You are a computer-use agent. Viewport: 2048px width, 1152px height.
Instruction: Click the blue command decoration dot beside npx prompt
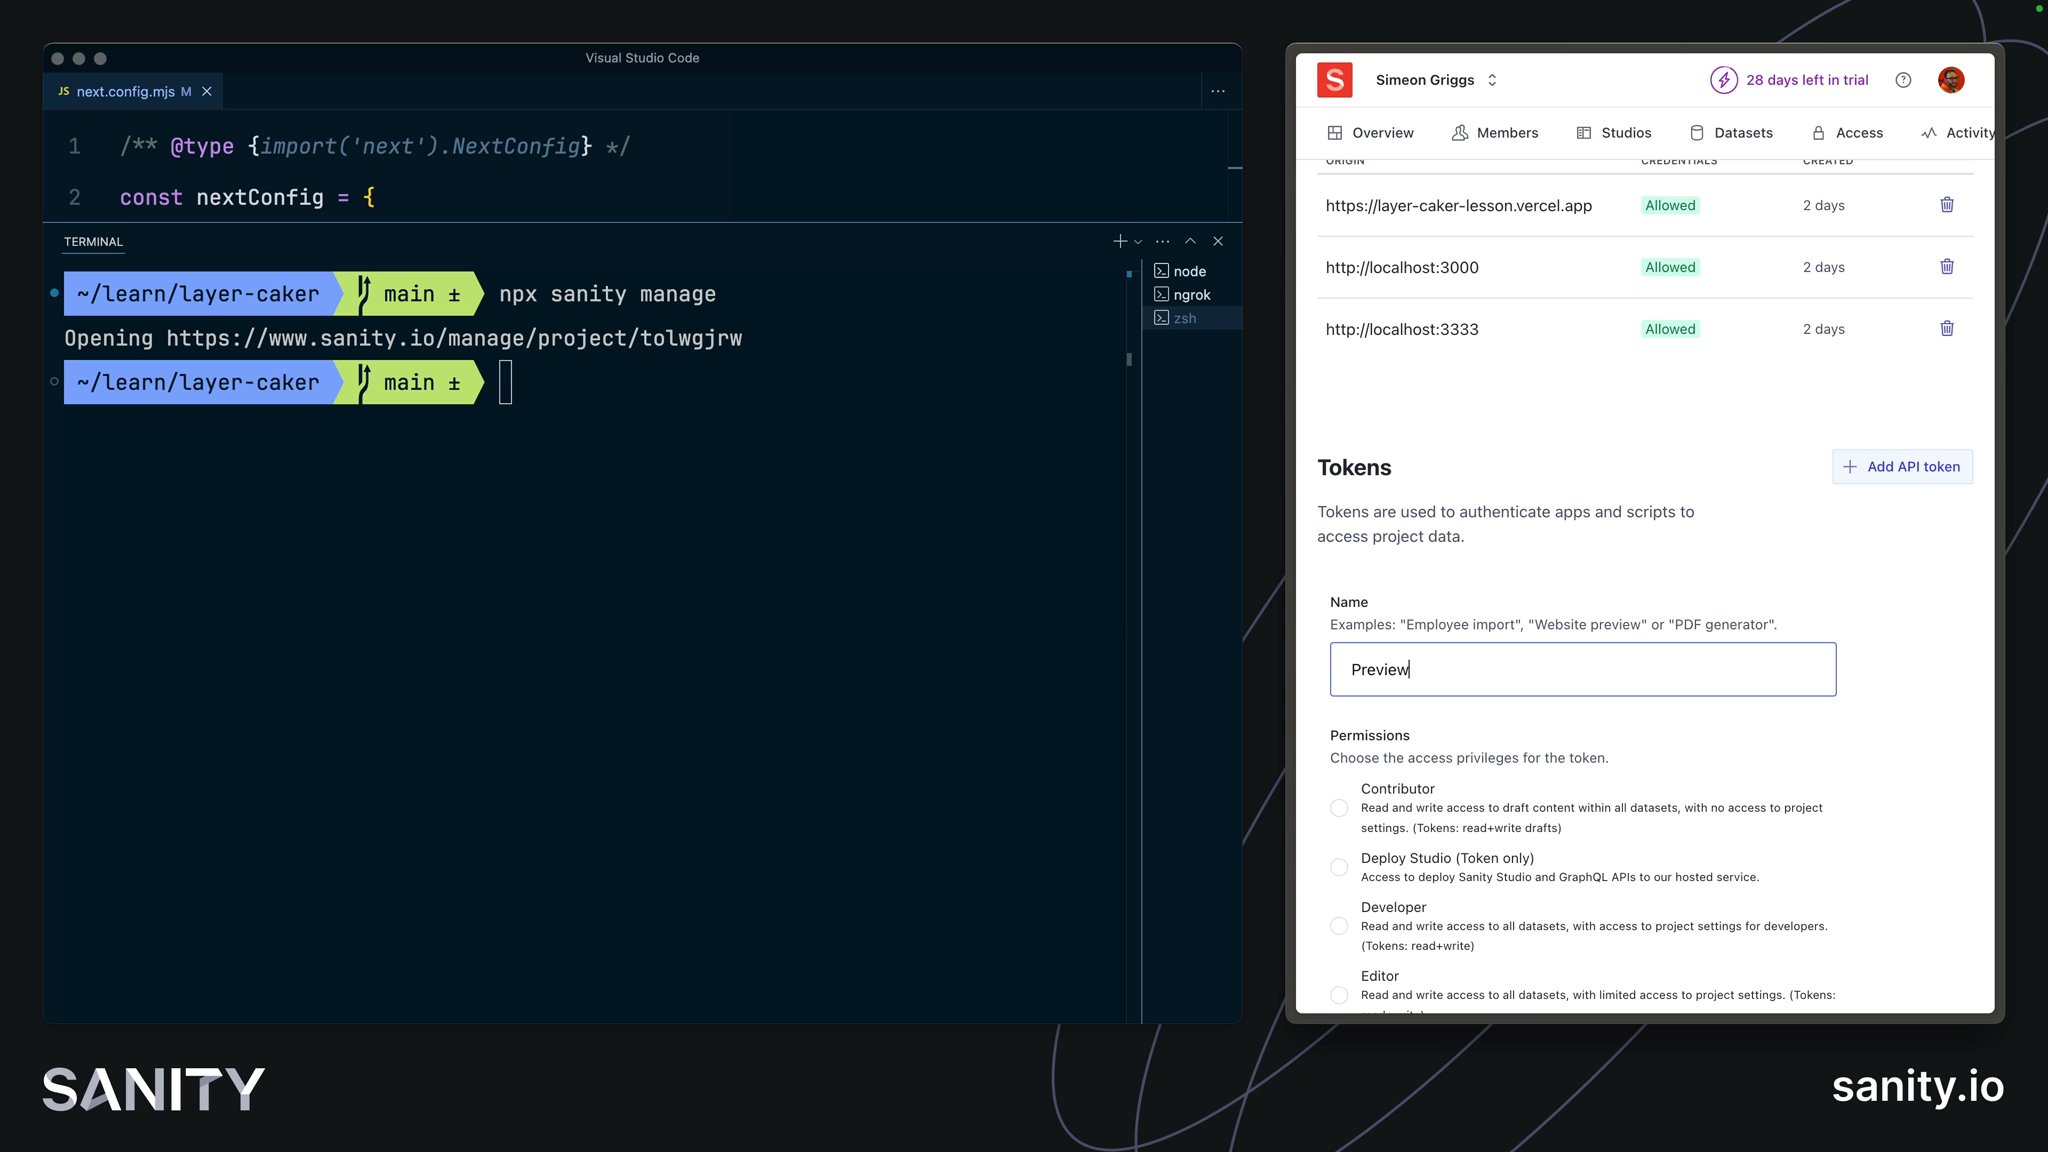[54, 293]
